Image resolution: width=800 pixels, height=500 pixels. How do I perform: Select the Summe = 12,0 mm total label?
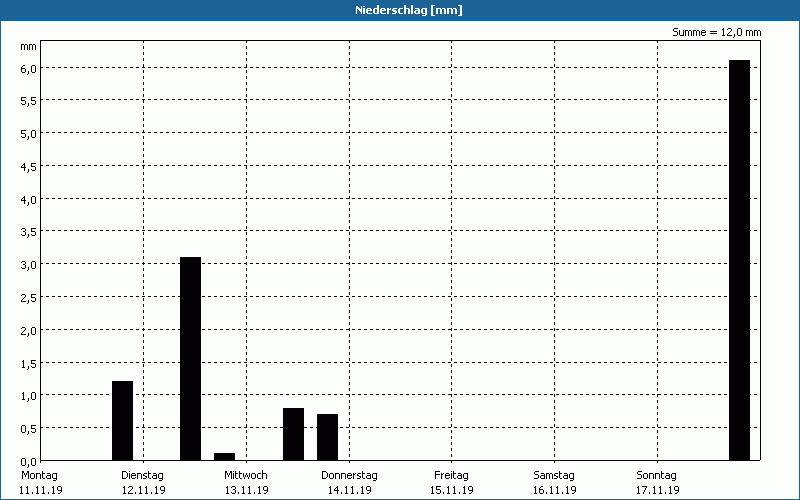pyautogui.click(x=716, y=32)
